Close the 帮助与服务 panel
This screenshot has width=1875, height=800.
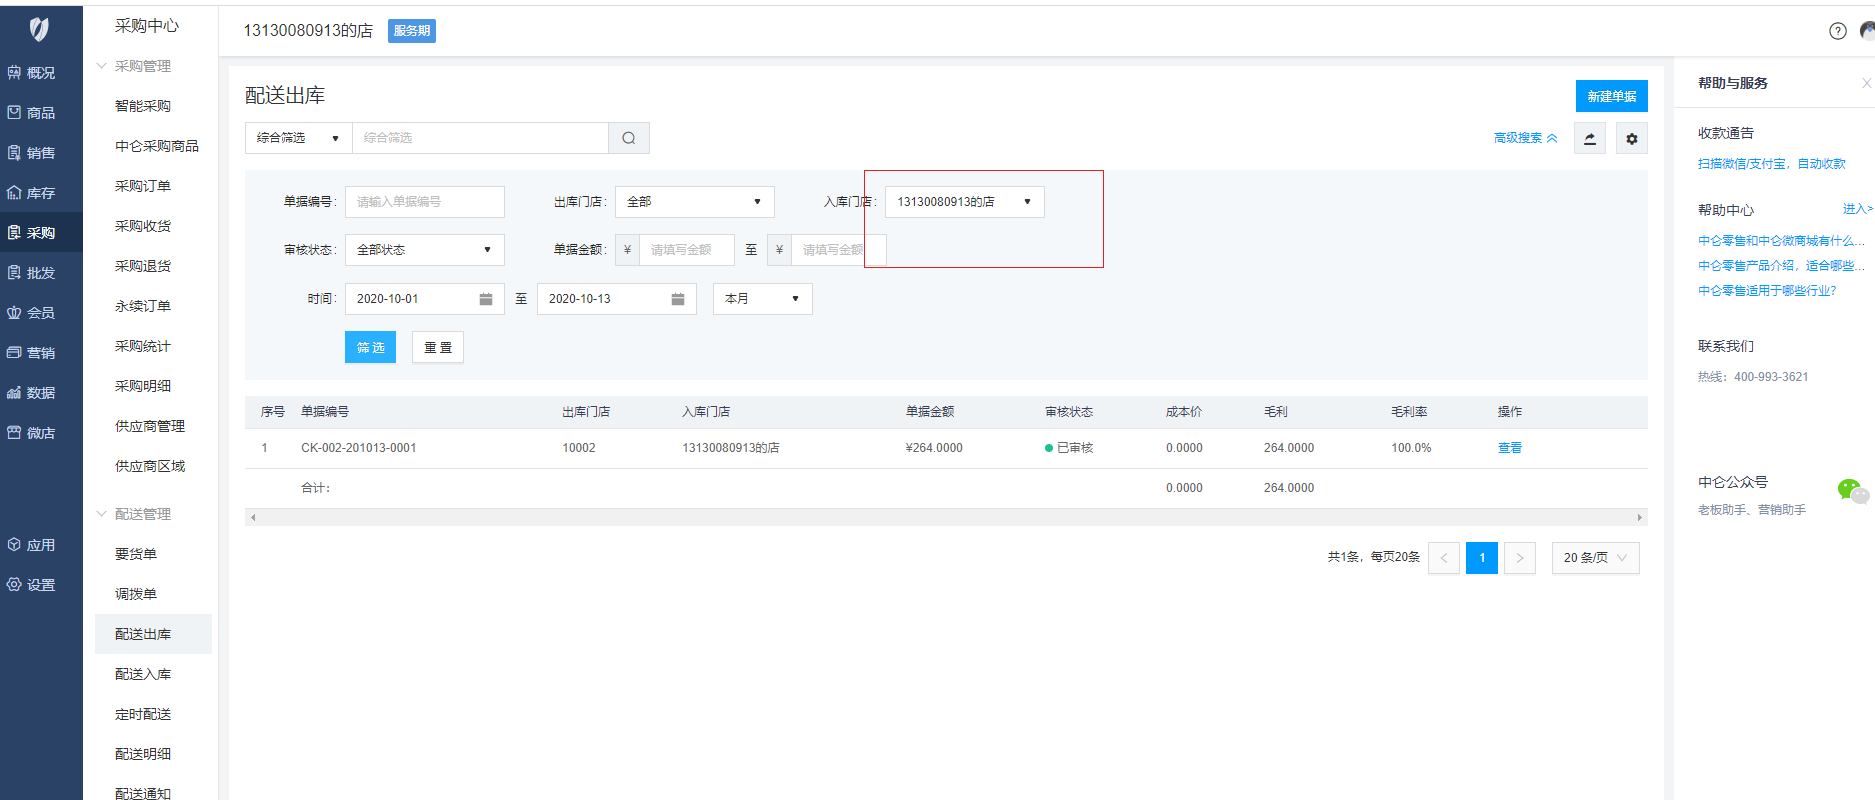tap(1866, 83)
